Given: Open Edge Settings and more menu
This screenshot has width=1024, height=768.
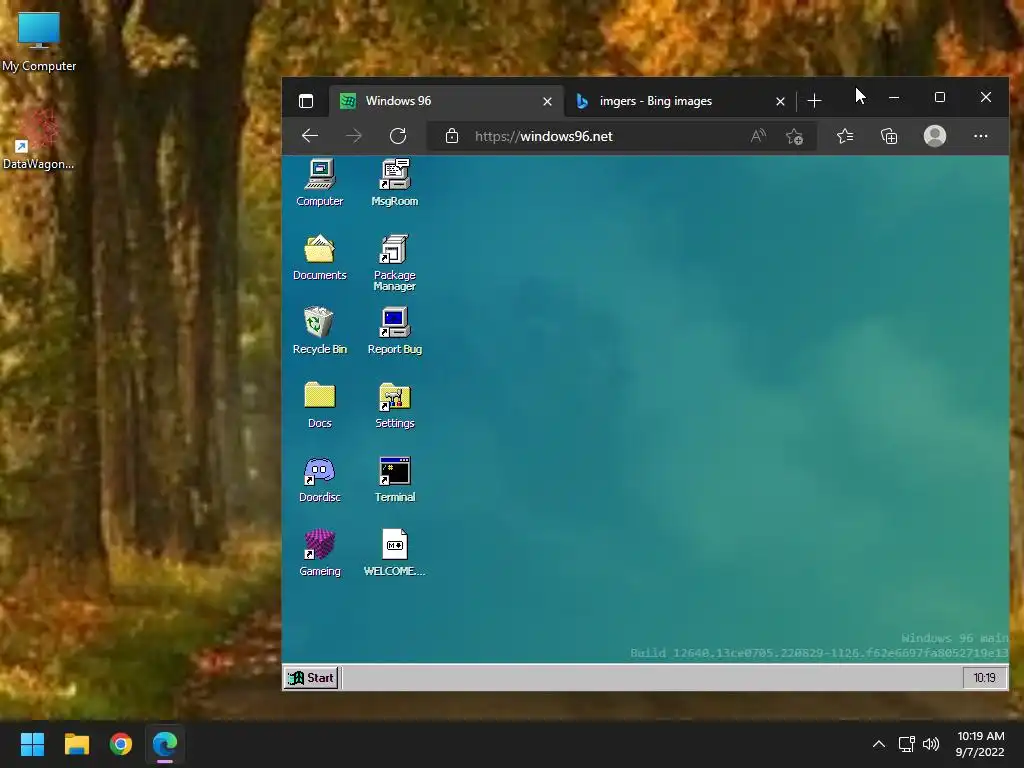Looking at the screenshot, I should pyautogui.click(x=980, y=136).
